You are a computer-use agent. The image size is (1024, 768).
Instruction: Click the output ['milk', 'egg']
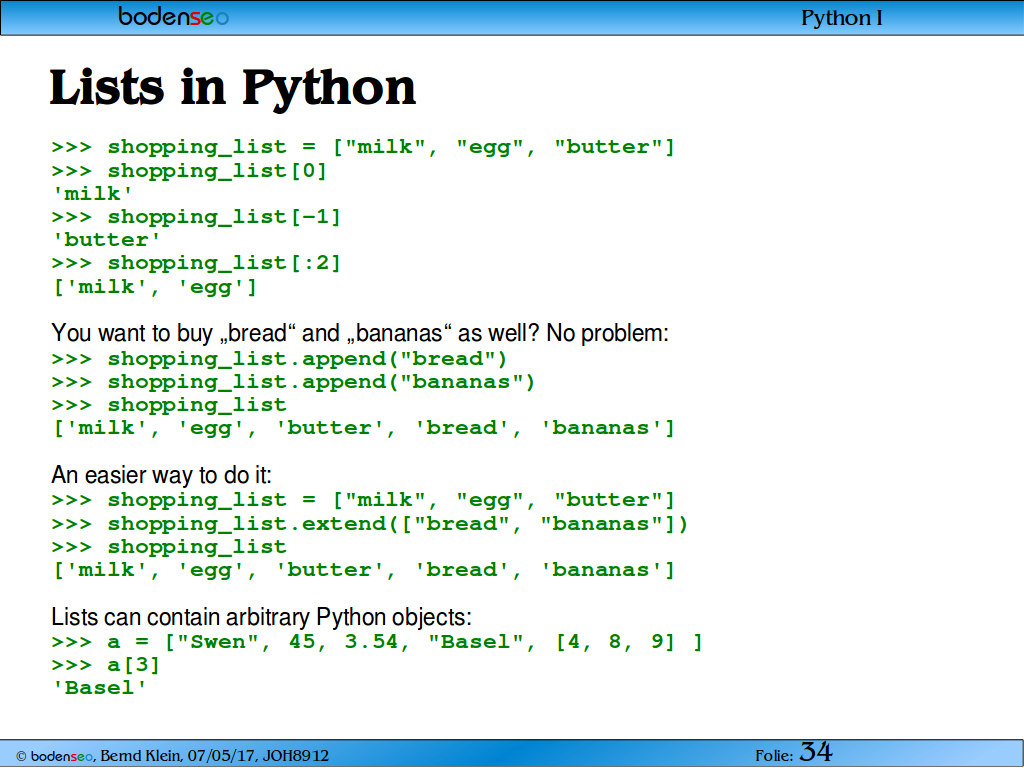click(x=155, y=287)
